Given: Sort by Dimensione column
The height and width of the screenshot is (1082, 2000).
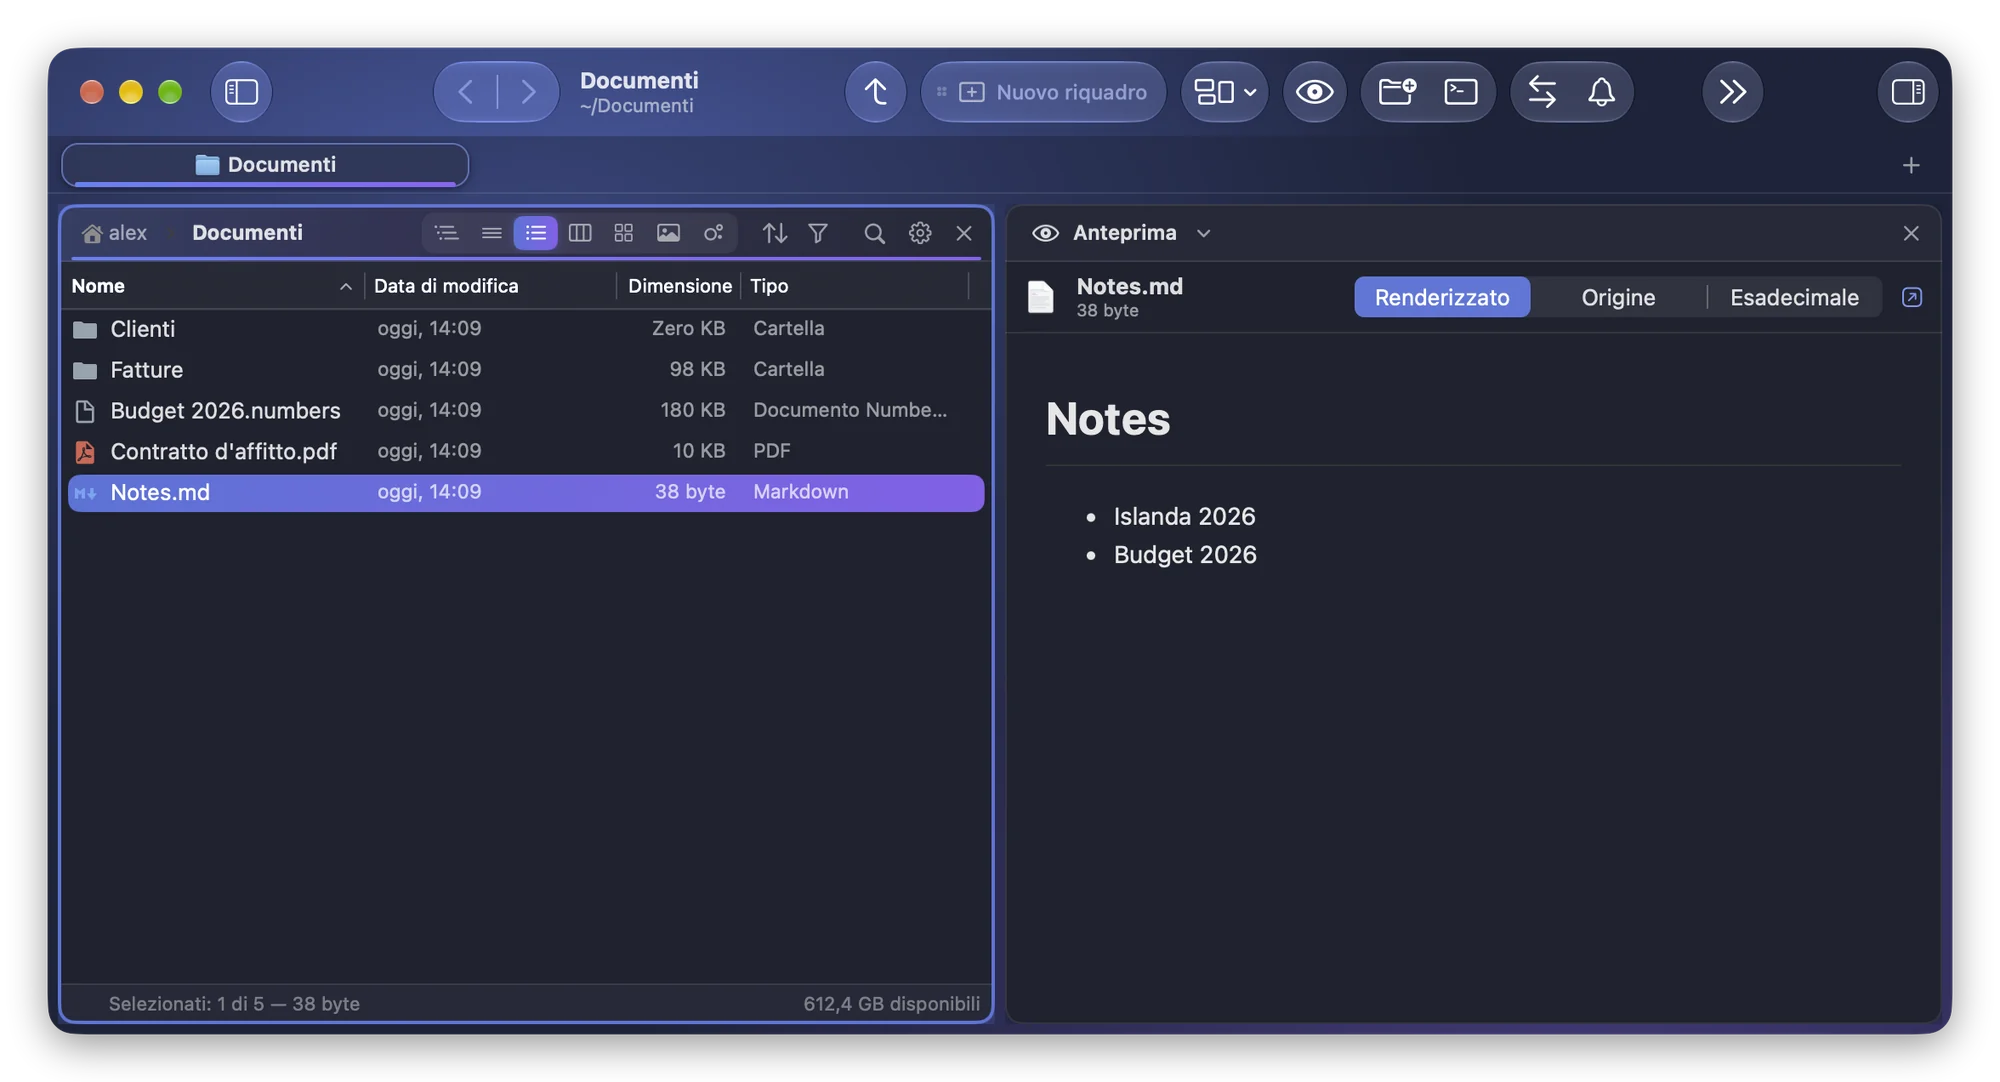Looking at the screenshot, I should point(680,286).
